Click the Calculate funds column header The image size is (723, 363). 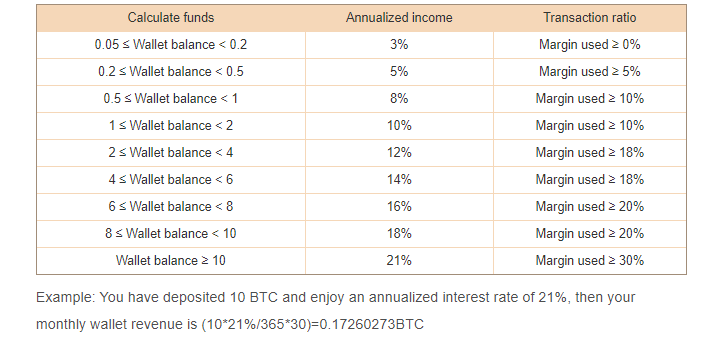pyautogui.click(x=171, y=18)
